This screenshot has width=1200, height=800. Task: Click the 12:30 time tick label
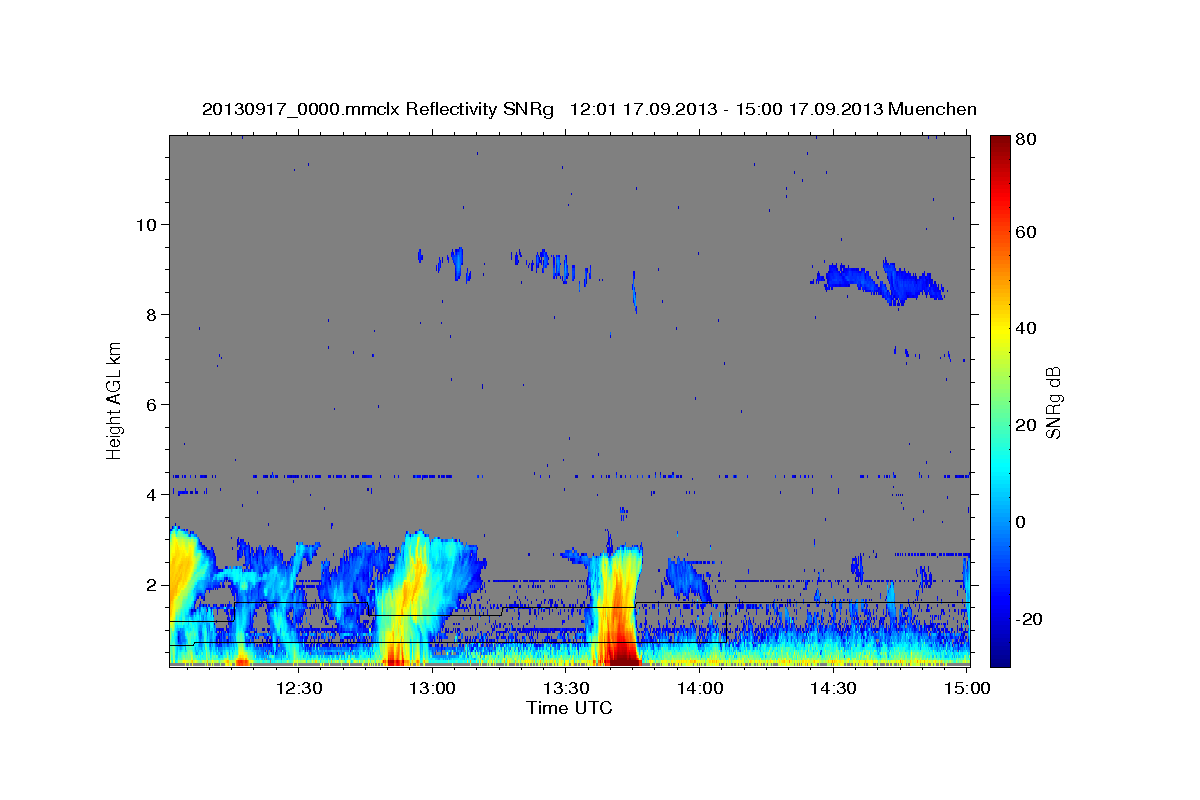tap(299, 688)
